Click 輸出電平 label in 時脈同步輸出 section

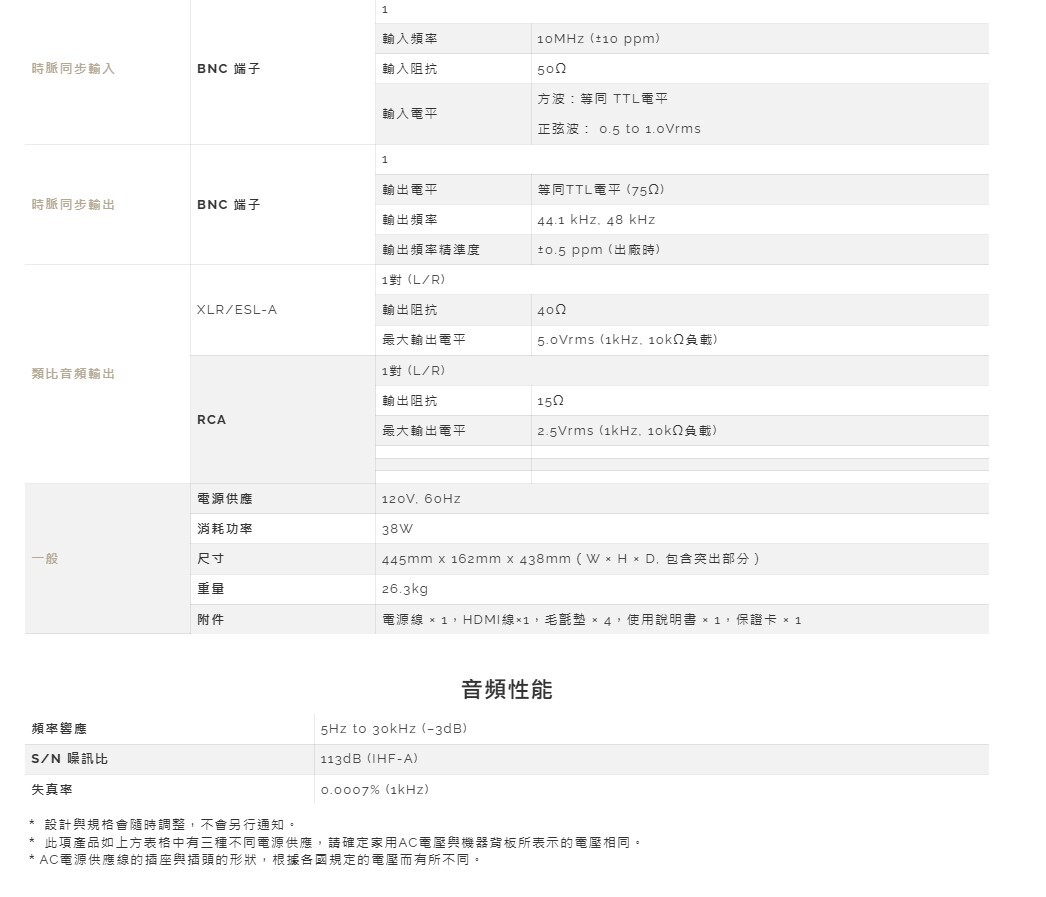point(410,189)
